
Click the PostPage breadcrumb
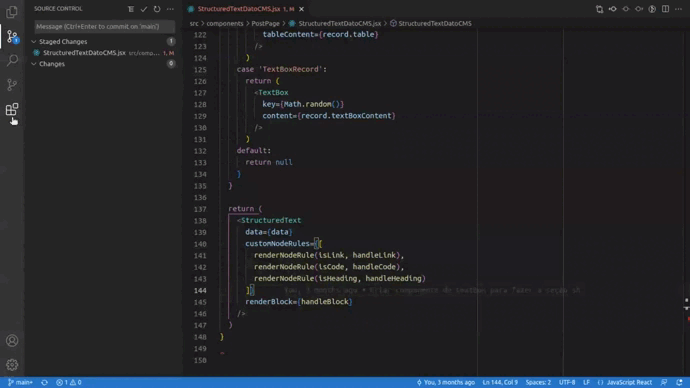265,23
